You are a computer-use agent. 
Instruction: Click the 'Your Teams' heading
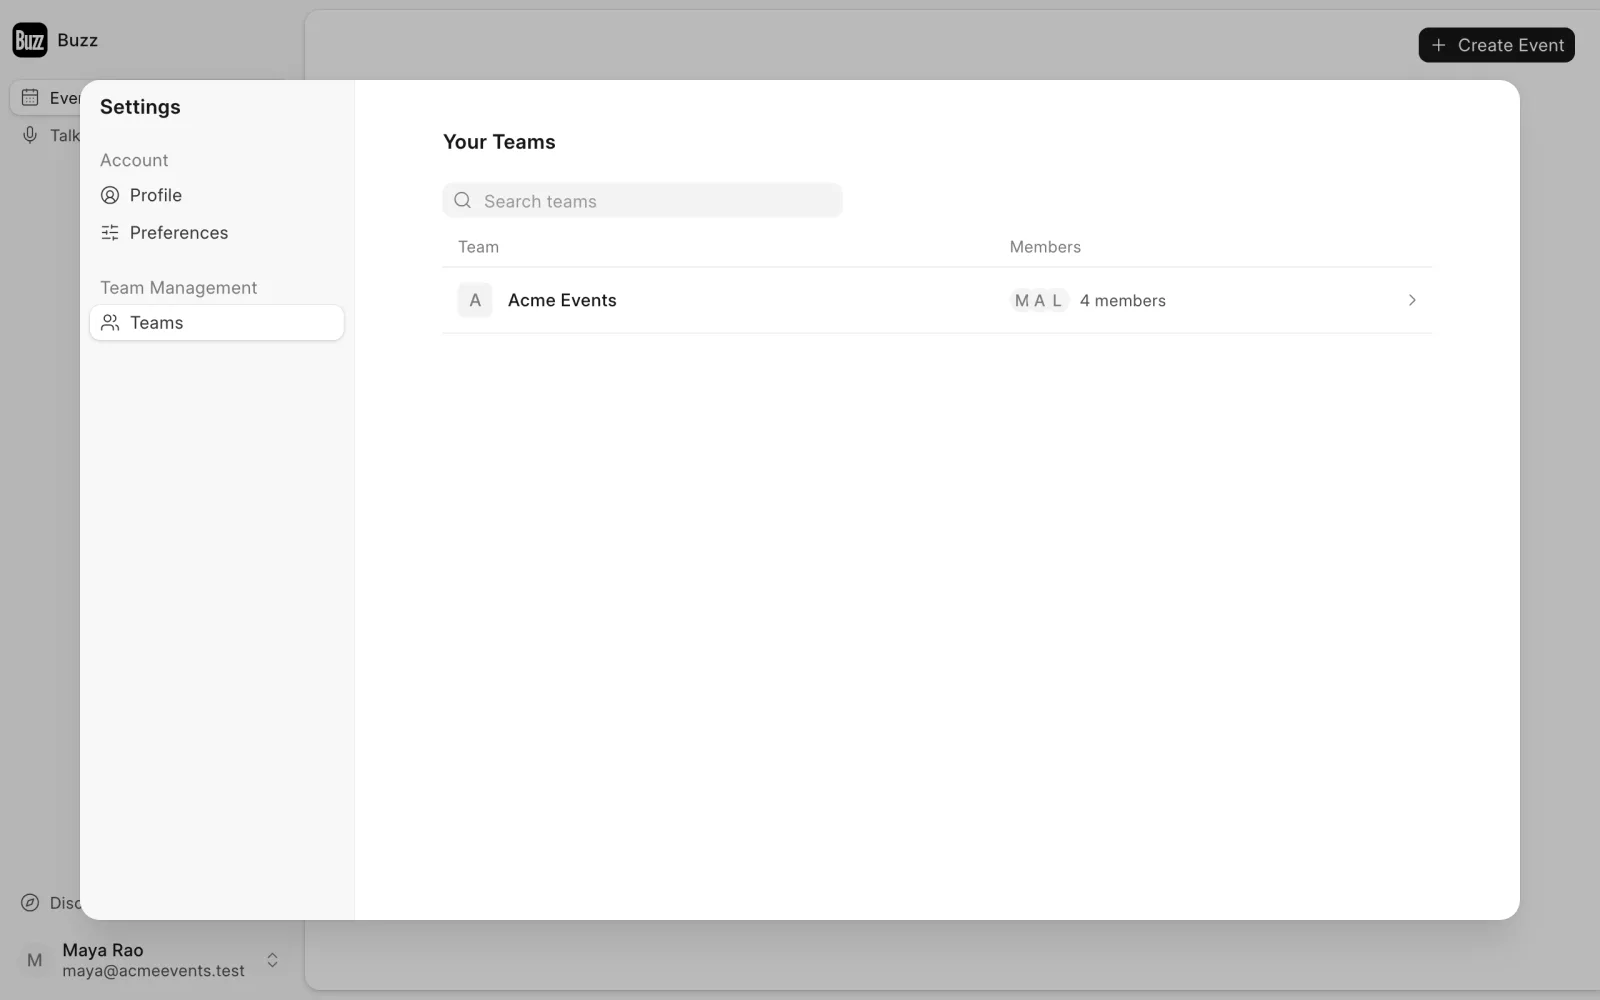[499, 142]
